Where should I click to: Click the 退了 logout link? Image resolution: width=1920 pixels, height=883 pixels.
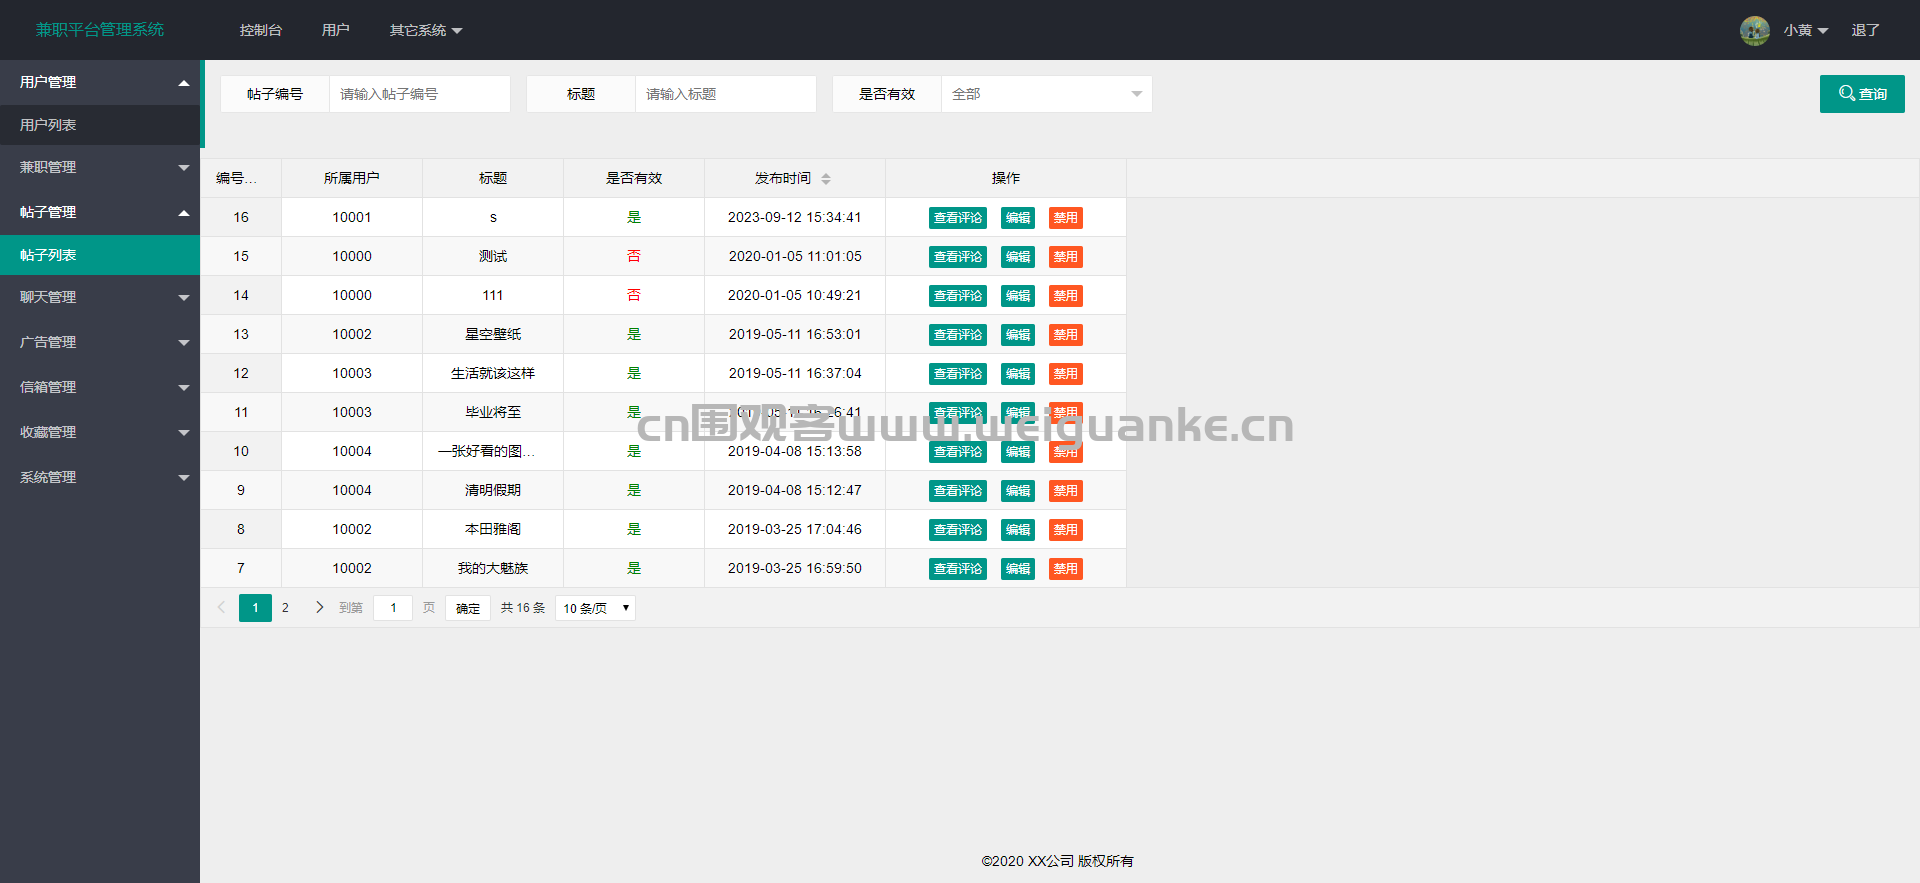click(1865, 30)
